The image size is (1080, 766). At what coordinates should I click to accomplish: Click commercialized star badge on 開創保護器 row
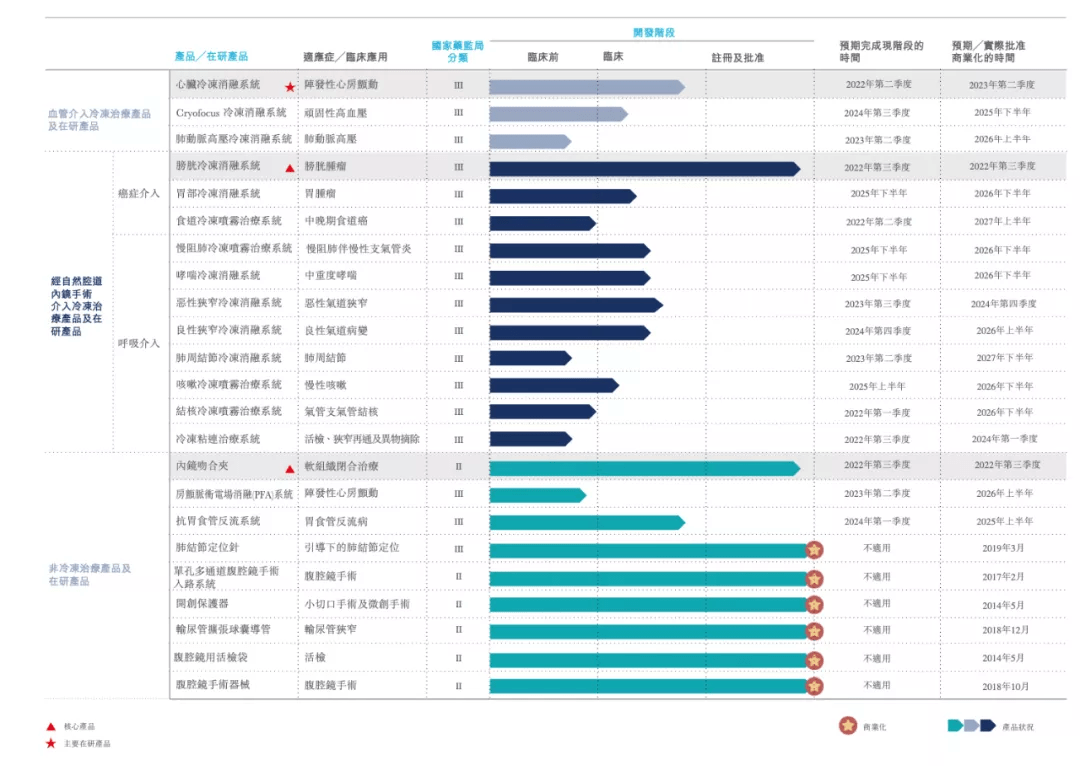point(814,605)
